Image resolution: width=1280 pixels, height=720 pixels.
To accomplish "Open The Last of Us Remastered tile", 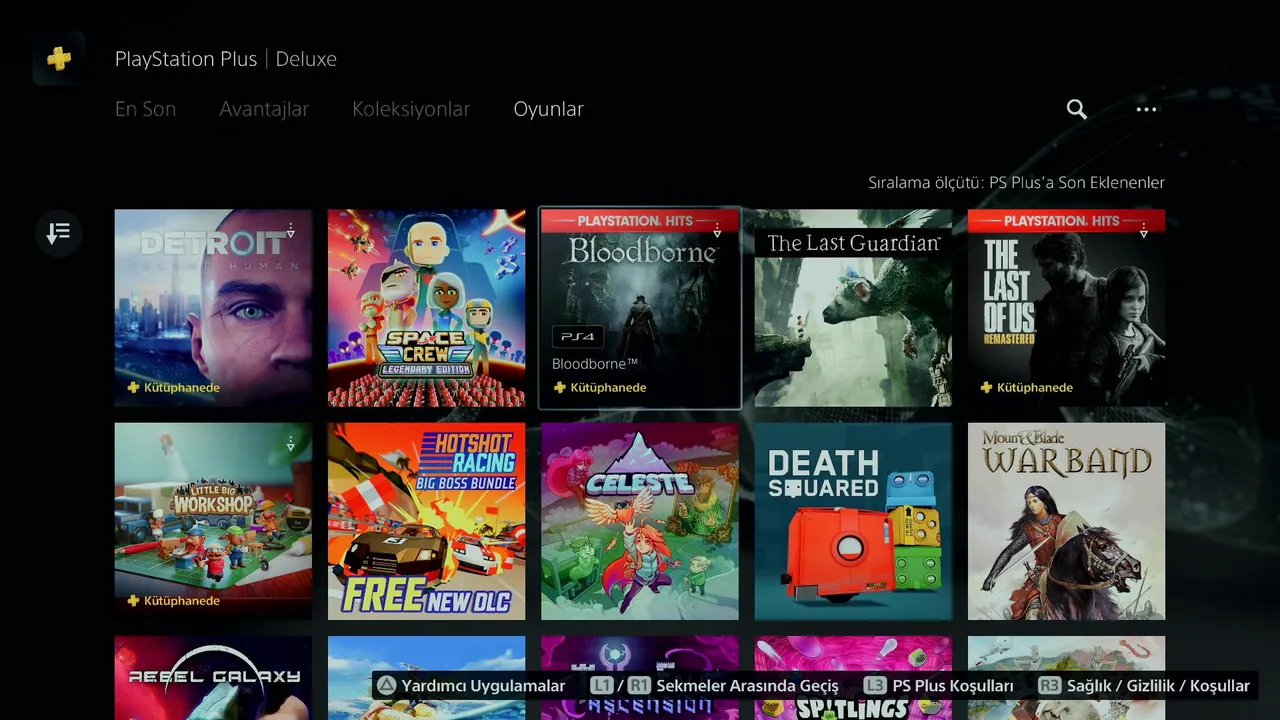I will 1066,308.
